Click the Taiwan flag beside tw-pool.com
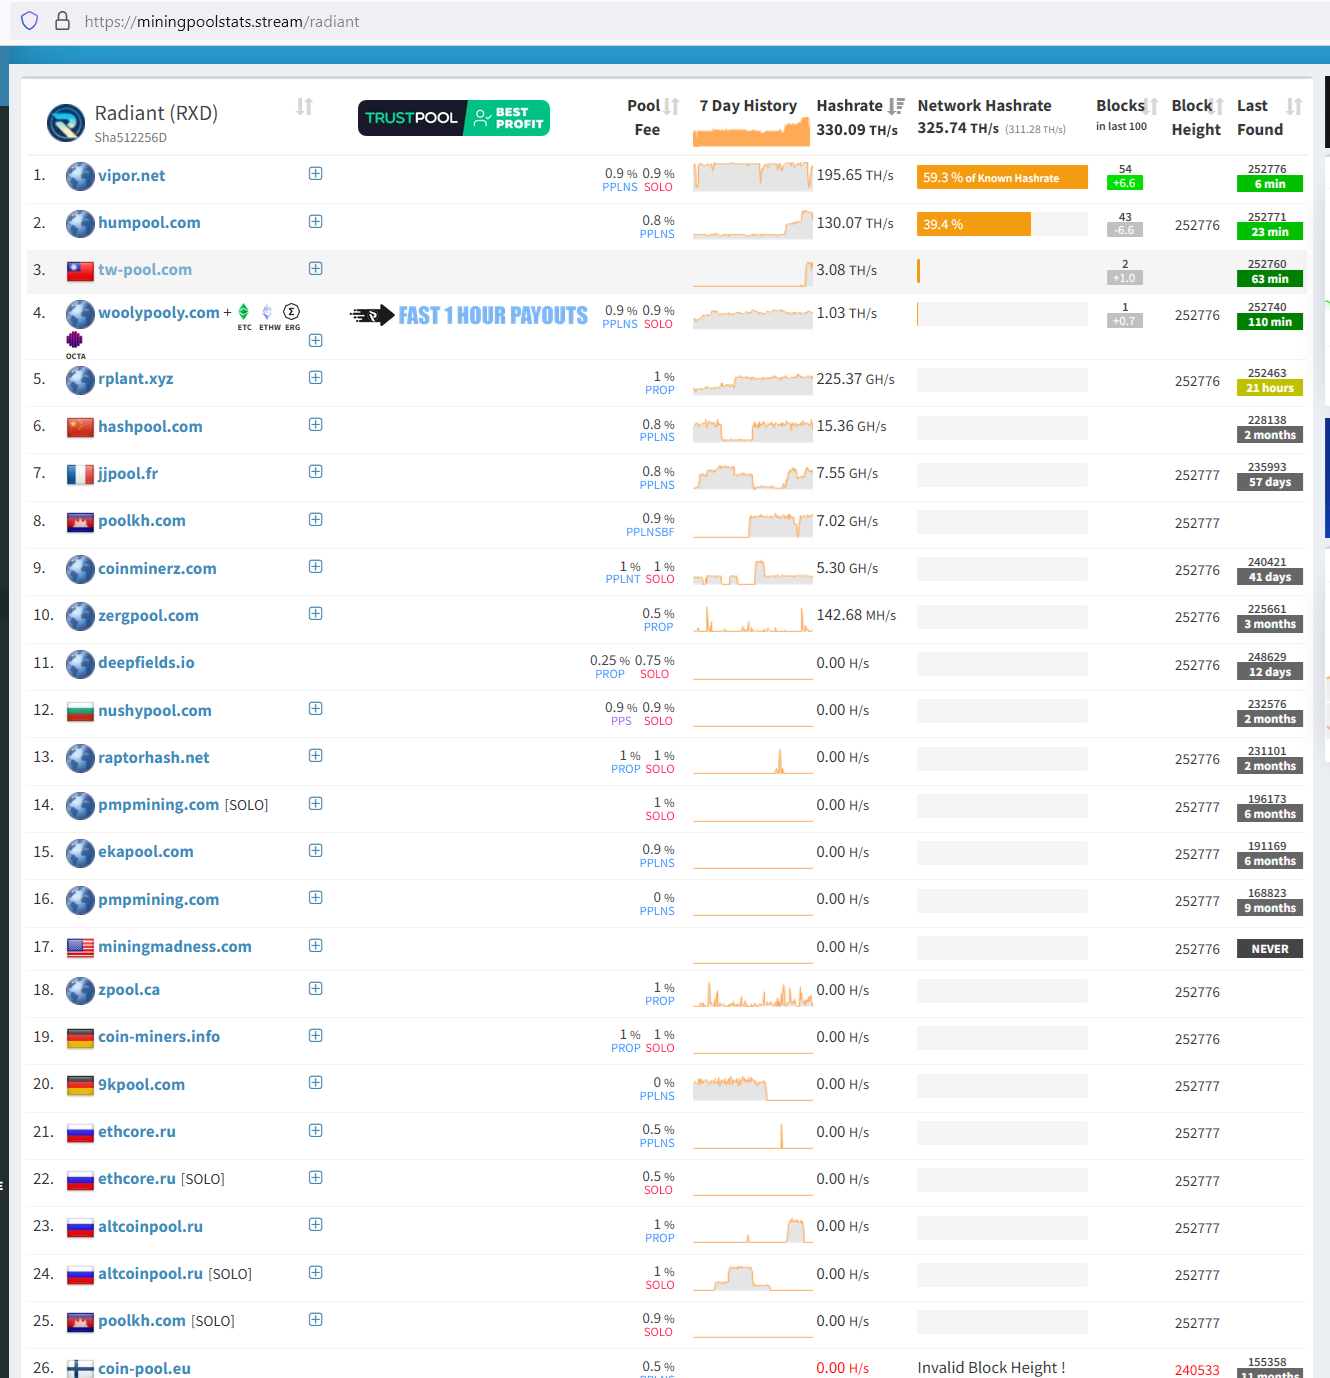 80,271
